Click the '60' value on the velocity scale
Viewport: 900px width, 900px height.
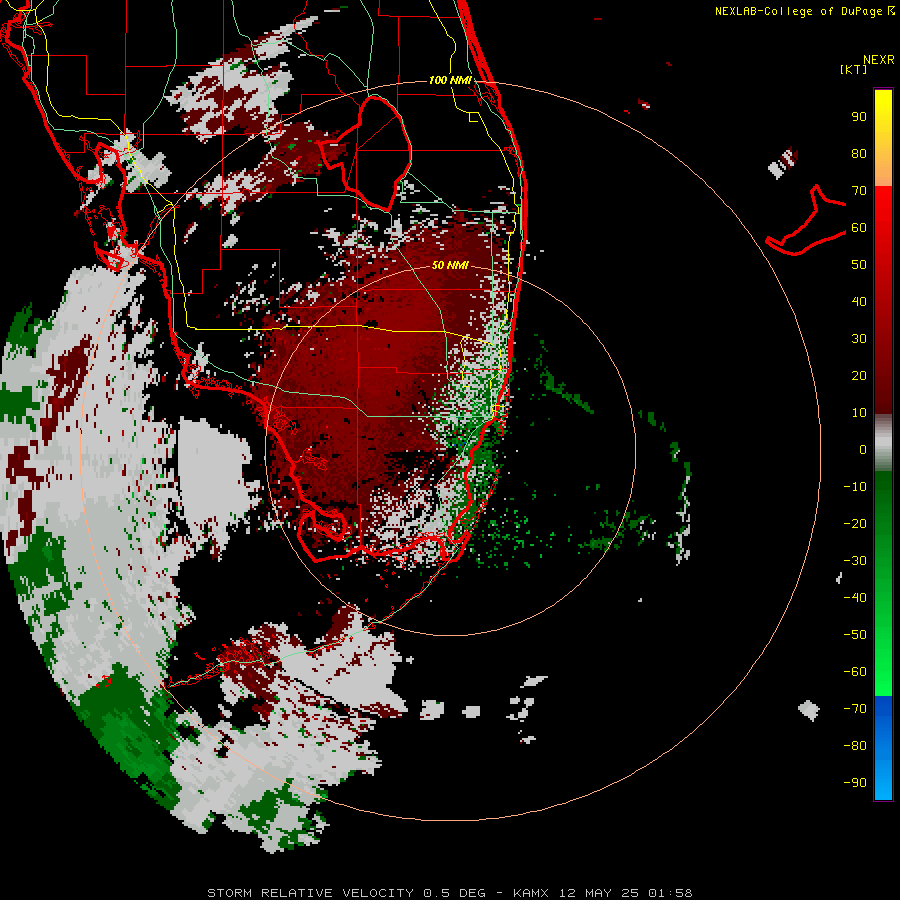pos(859,227)
